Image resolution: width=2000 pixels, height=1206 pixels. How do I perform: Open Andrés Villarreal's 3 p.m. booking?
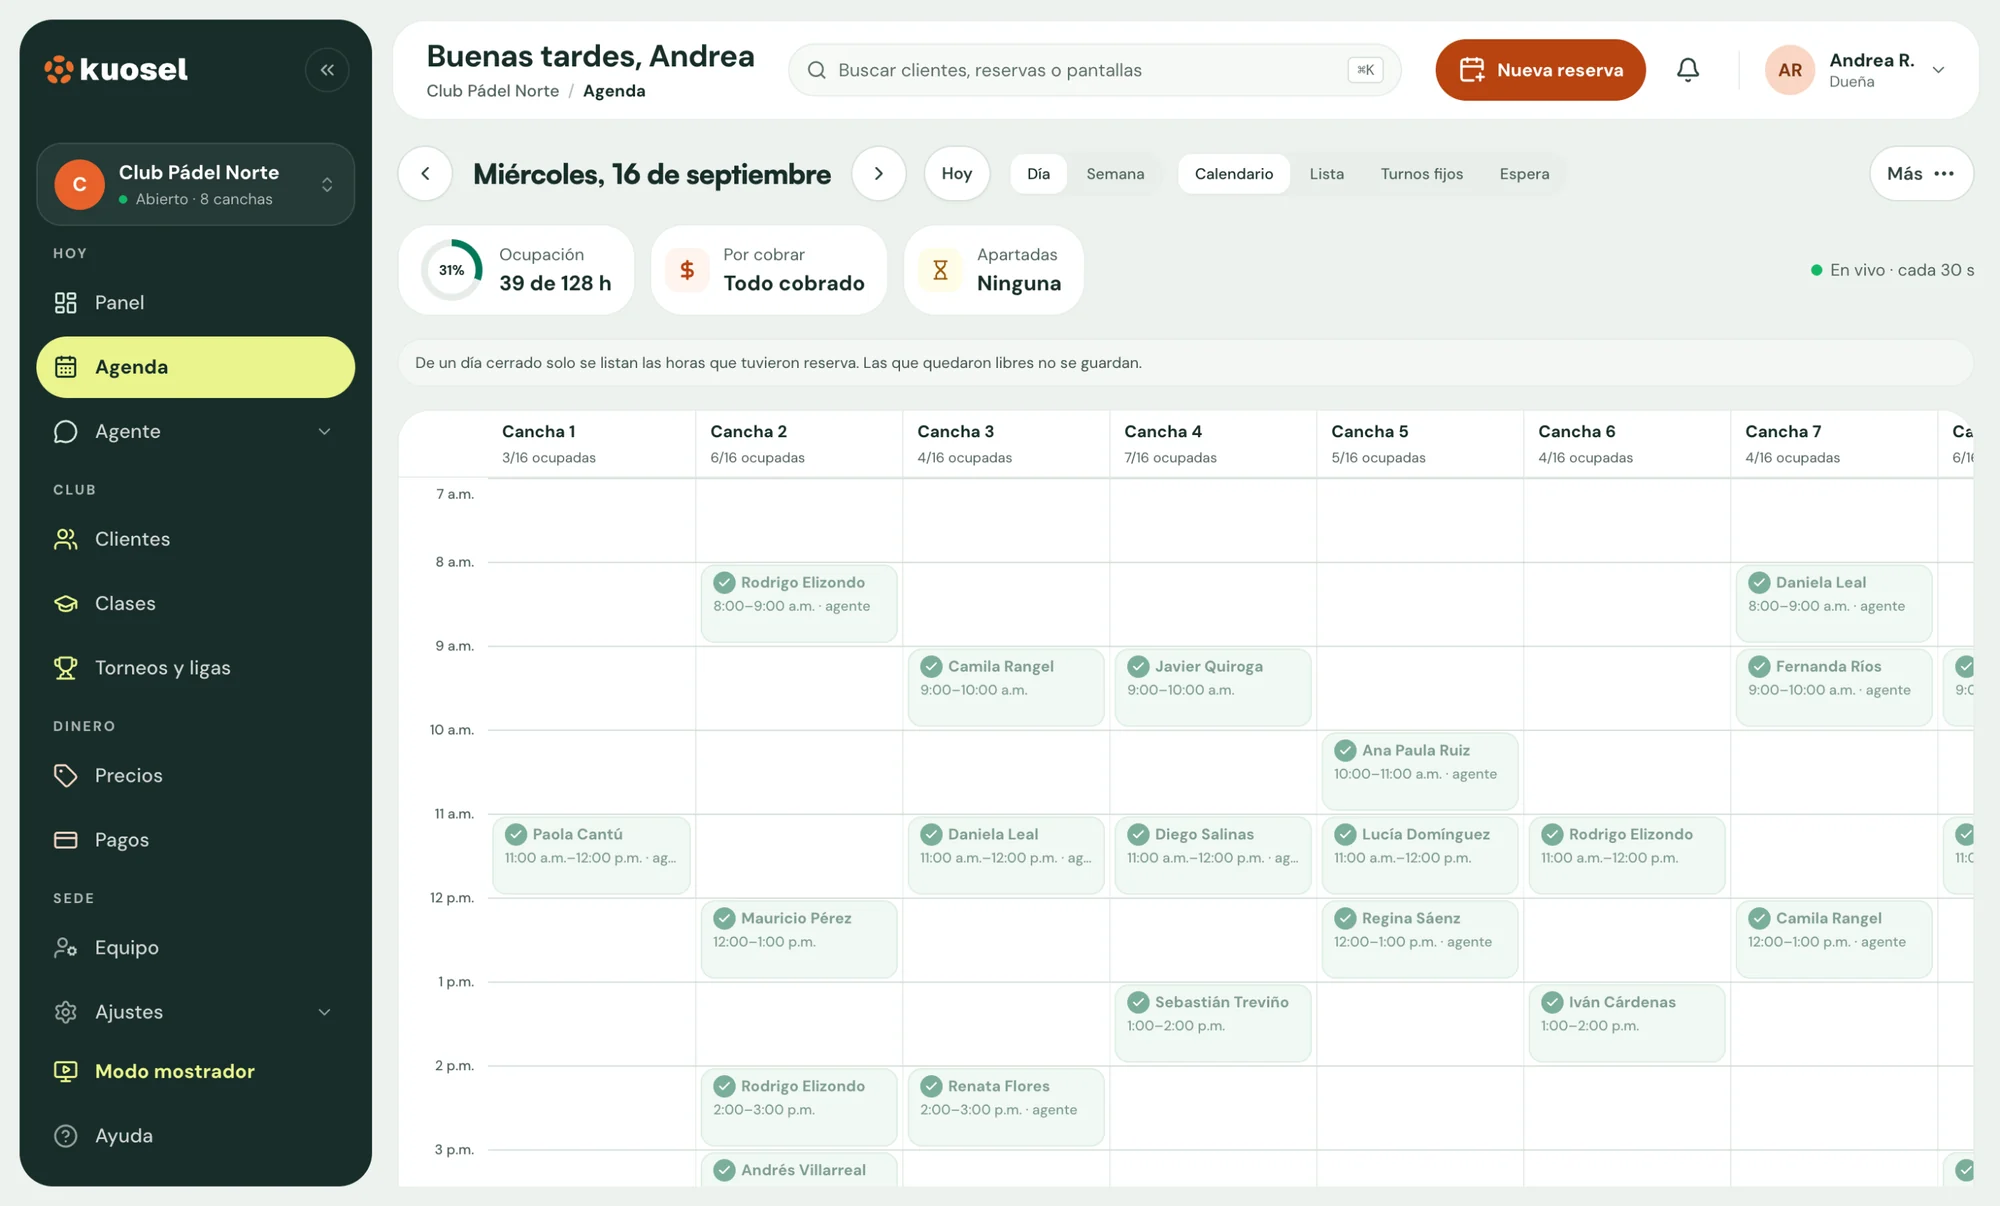tap(799, 1169)
